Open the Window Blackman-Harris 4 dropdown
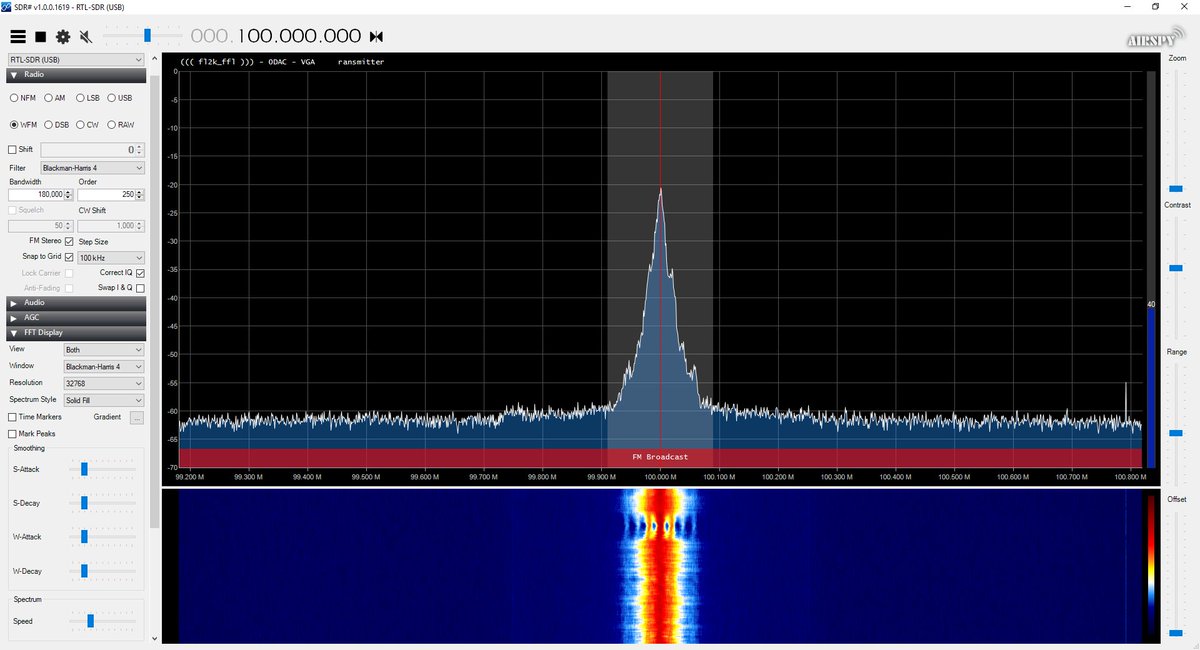Viewport: 1200px width, 650px height. [x=104, y=367]
